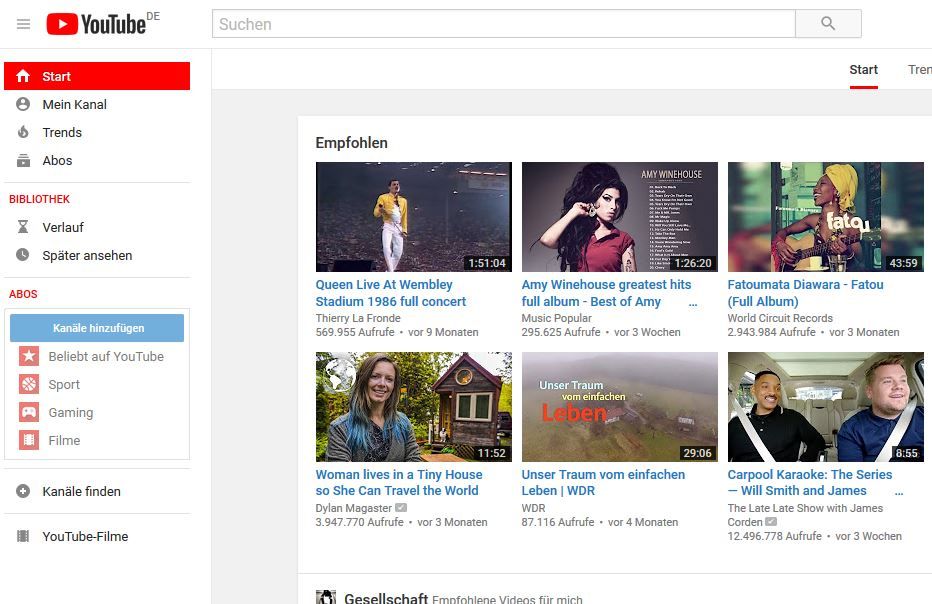Select the Start tab in the header
The height and width of the screenshot is (604, 932).
tap(864, 70)
